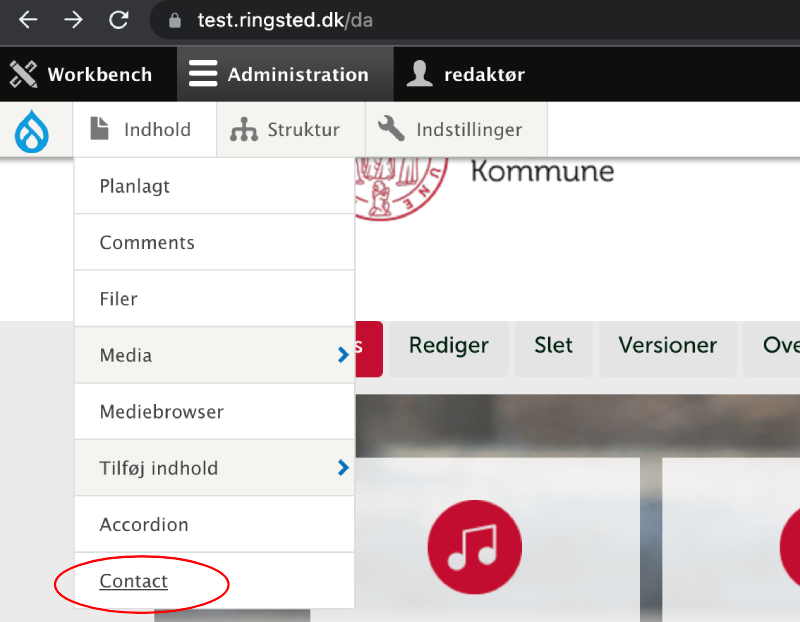Choose Comments in the dropdown menu
The width and height of the screenshot is (800, 622).
tap(147, 242)
